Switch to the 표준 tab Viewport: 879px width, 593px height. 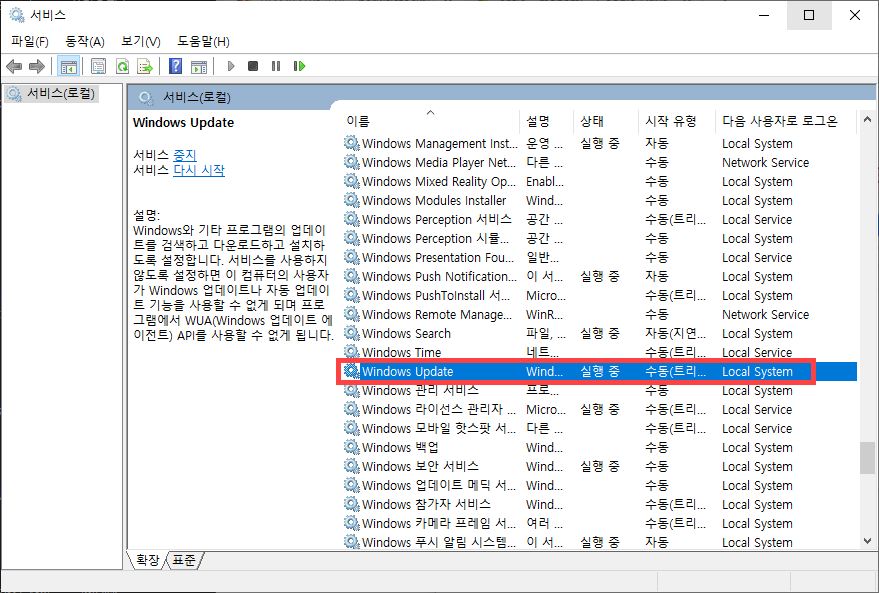(184, 560)
